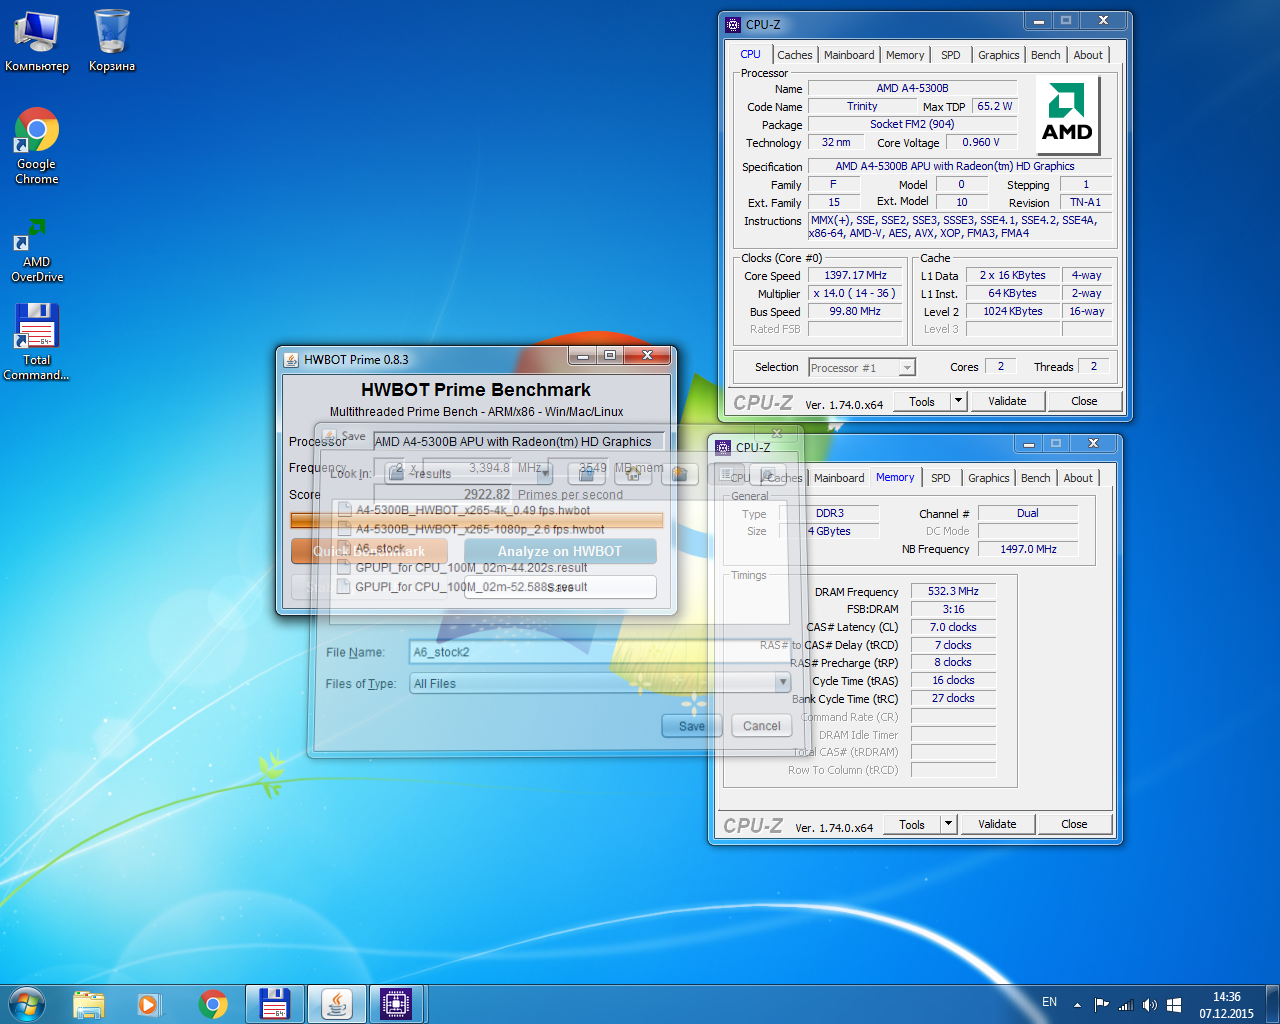Click EN language indicator in tray

1049,1002
